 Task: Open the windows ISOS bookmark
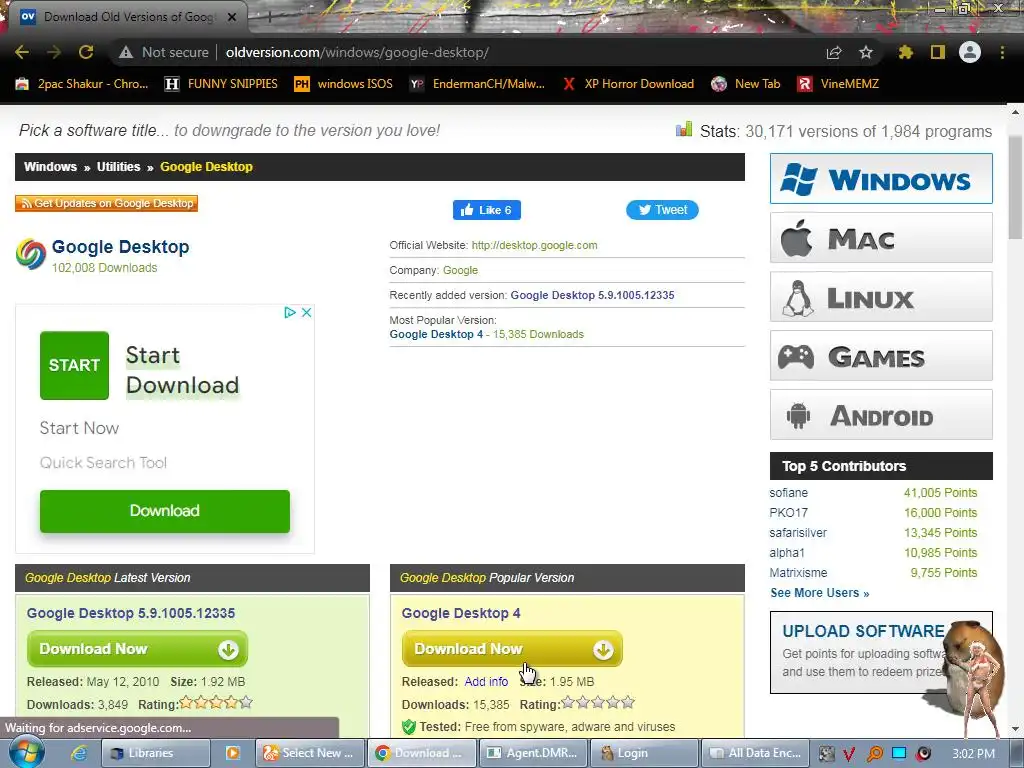pyautogui.click(x=344, y=84)
